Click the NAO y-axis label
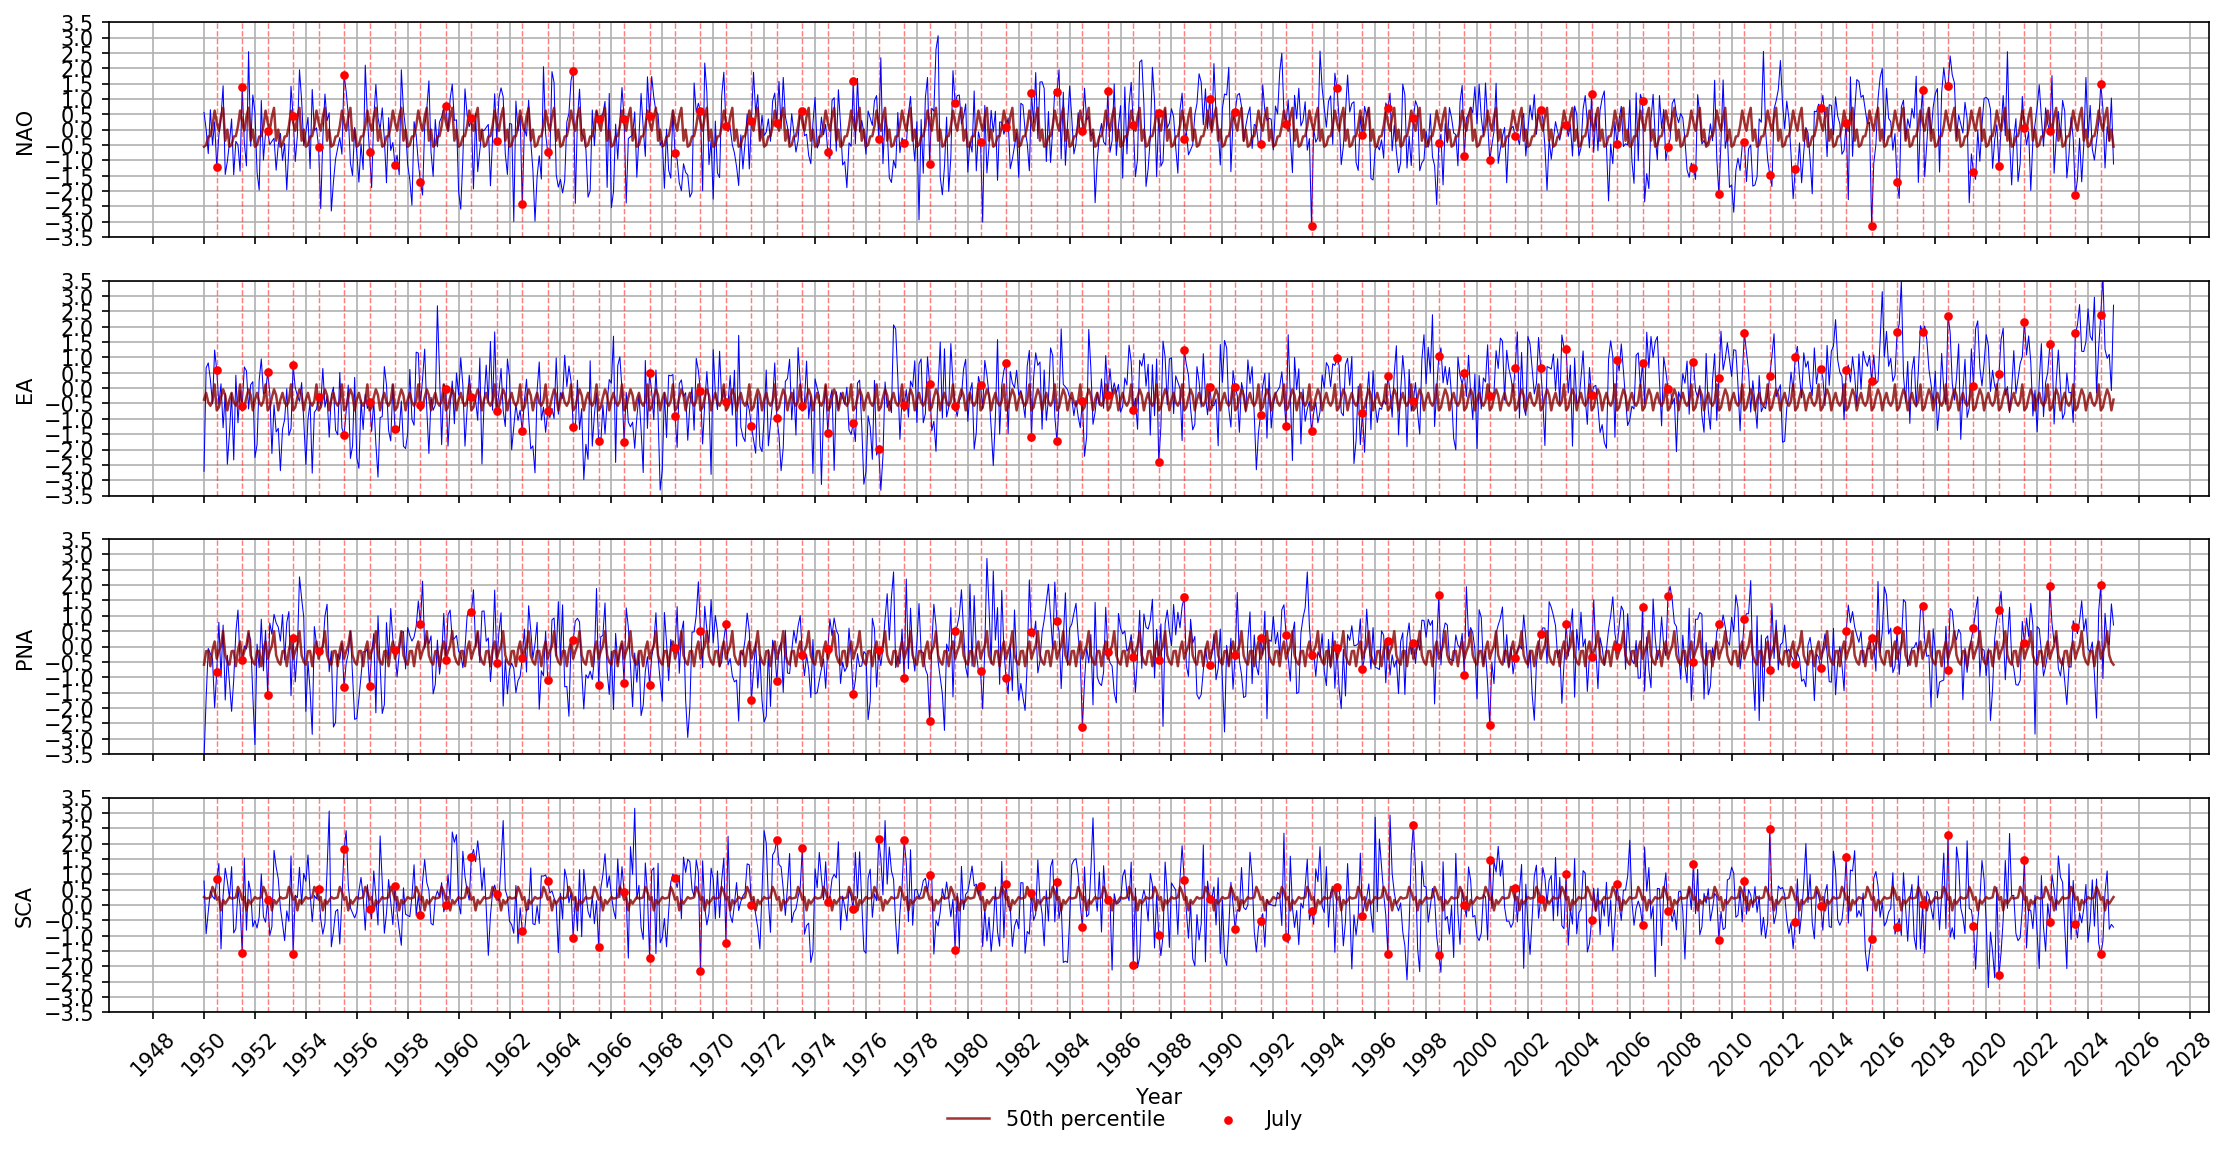This screenshot has height=1172, width=2230. (x=25, y=132)
